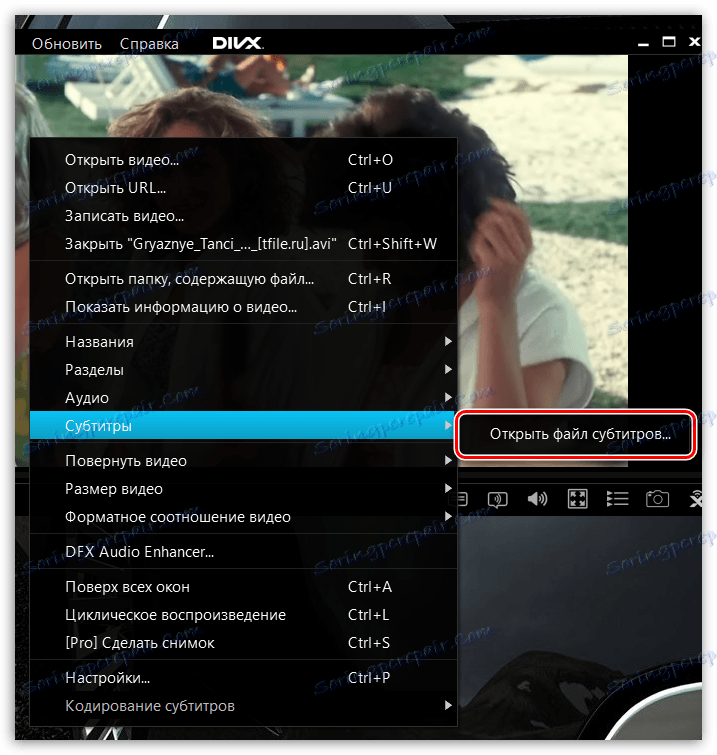This screenshot has width=717, height=755.
Task: Select [Pro] Сделать снимок entry
Action: click(243, 643)
